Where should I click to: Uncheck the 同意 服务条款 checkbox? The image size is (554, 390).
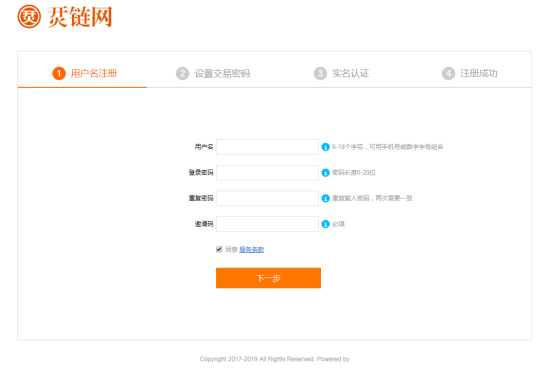click(x=219, y=249)
